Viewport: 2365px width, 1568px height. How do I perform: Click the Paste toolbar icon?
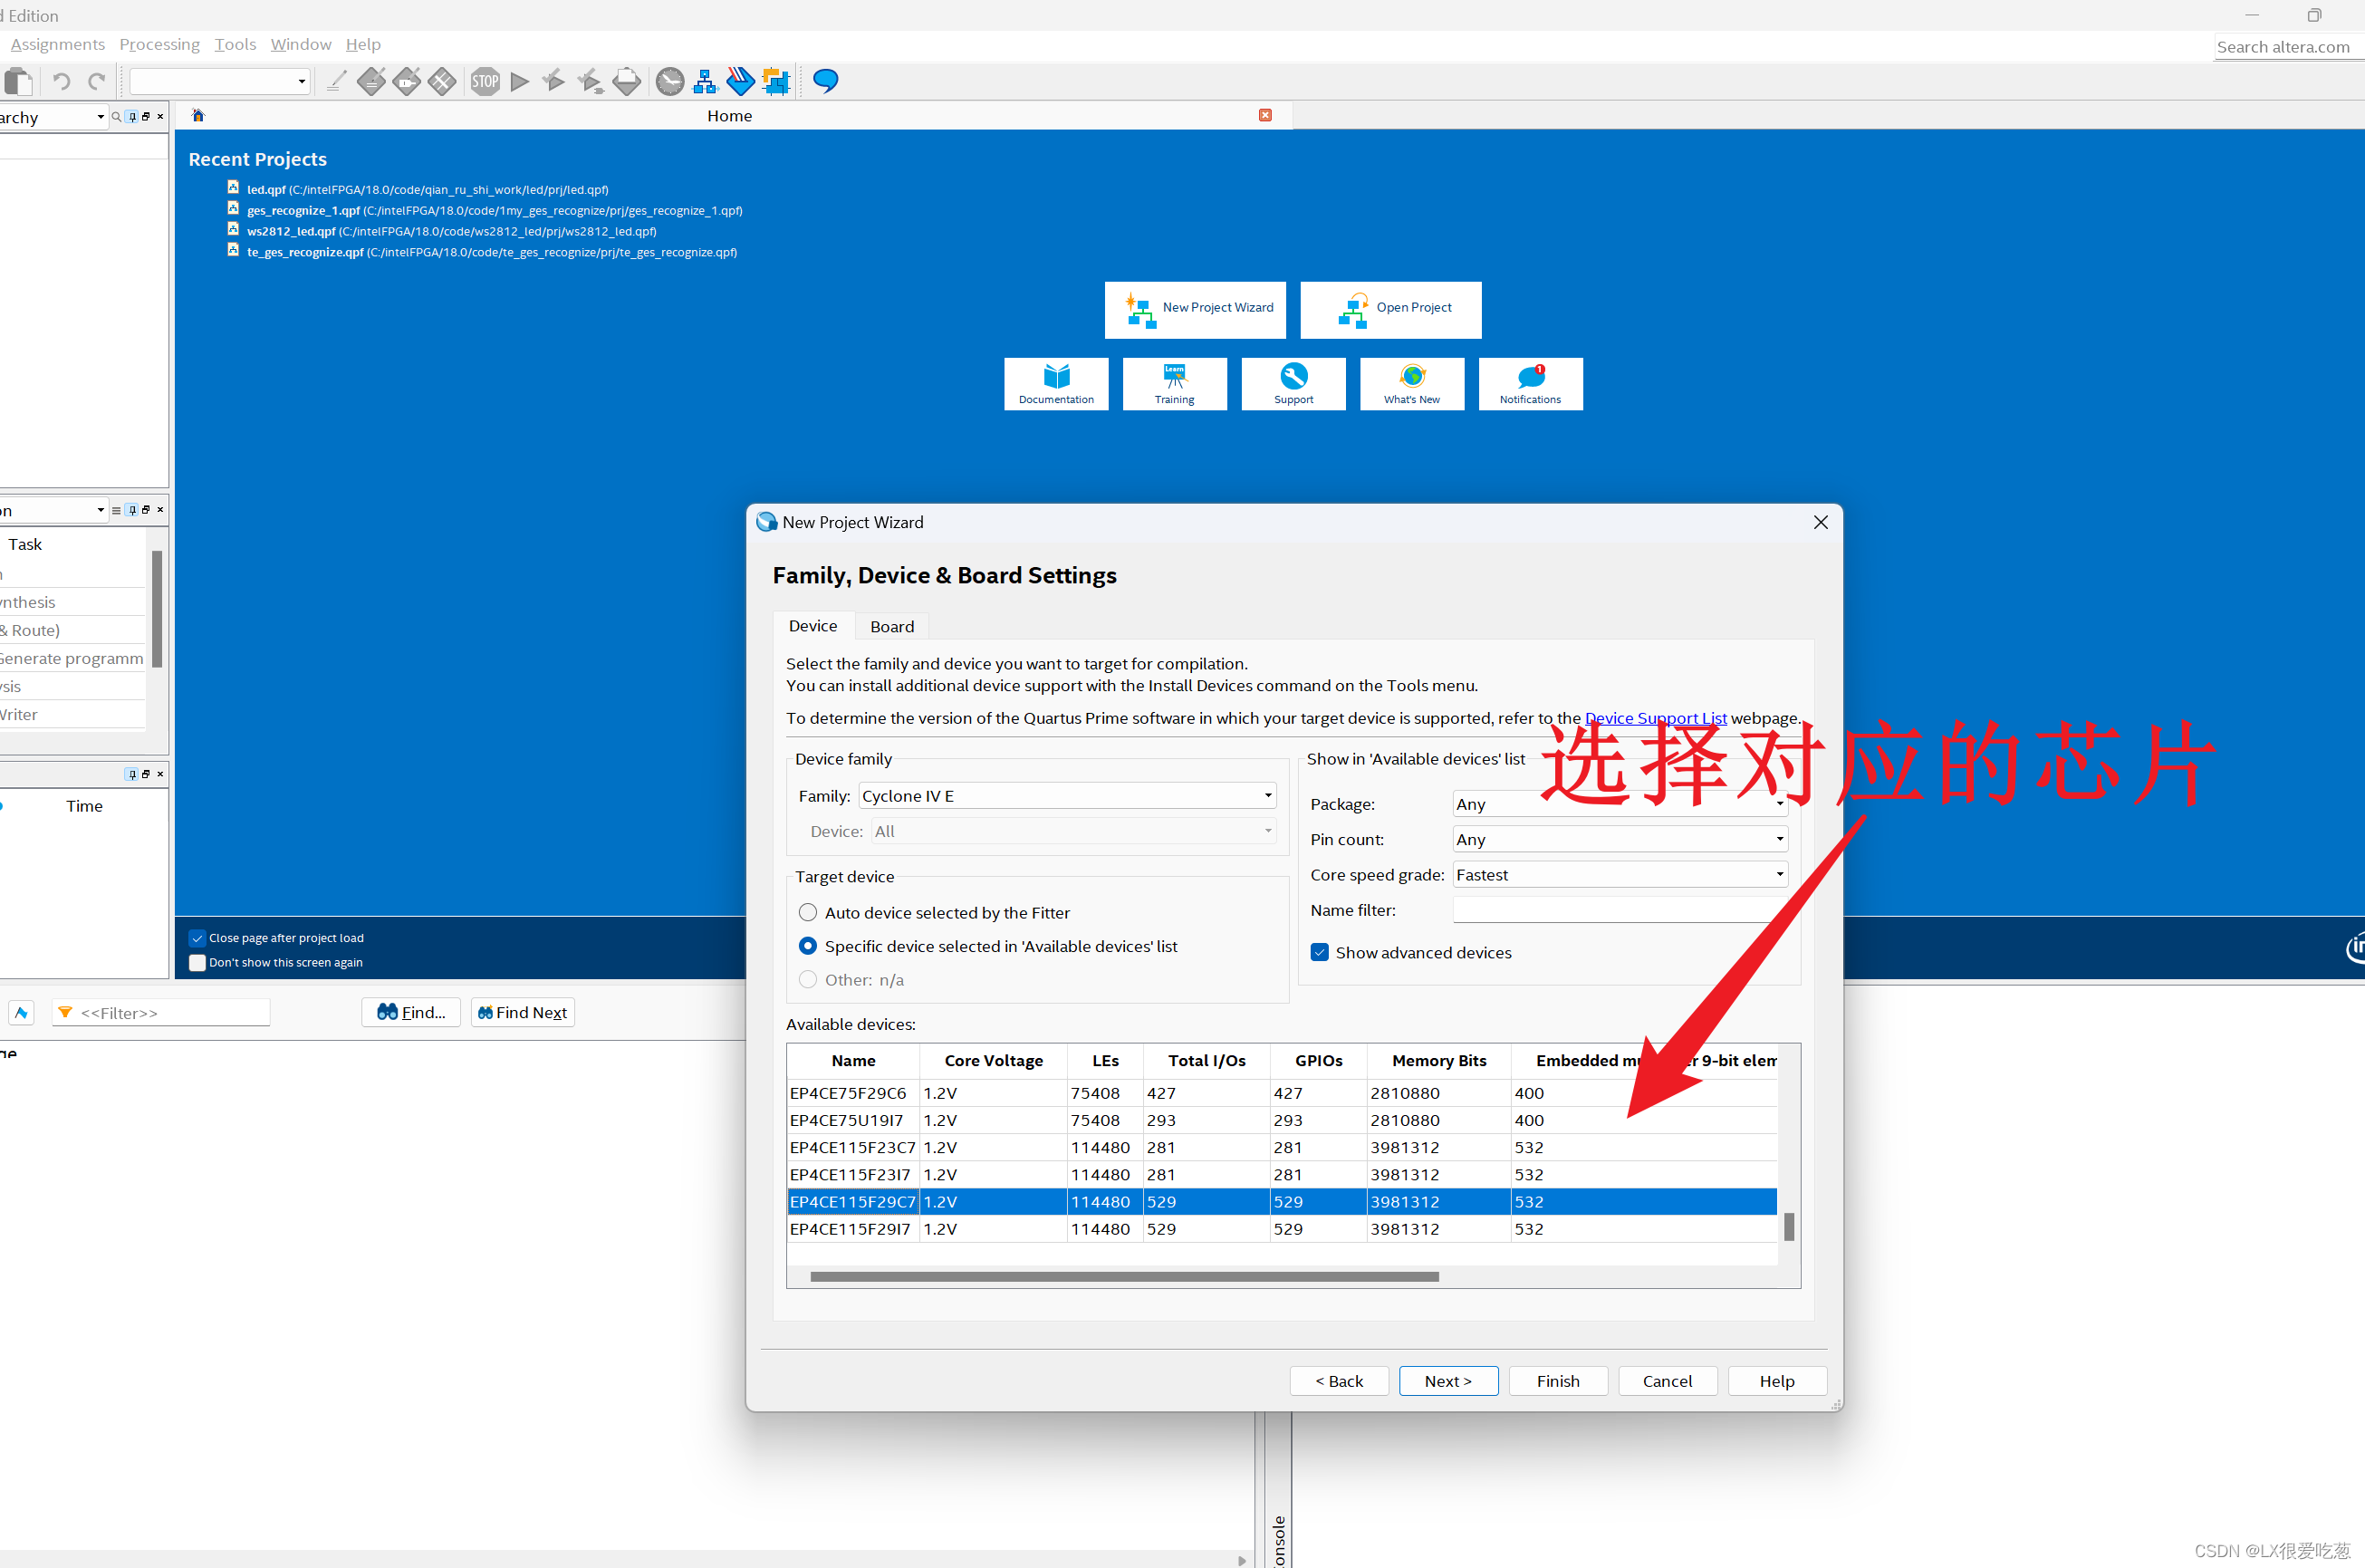click(x=18, y=81)
